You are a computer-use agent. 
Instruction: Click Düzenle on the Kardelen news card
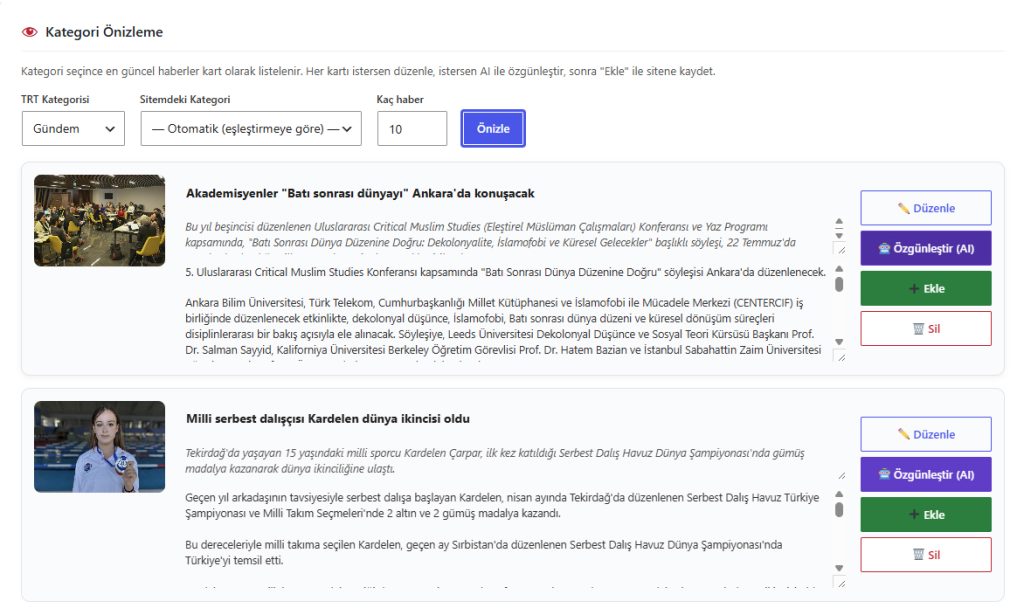pyautogui.click(x=925, y=435)
